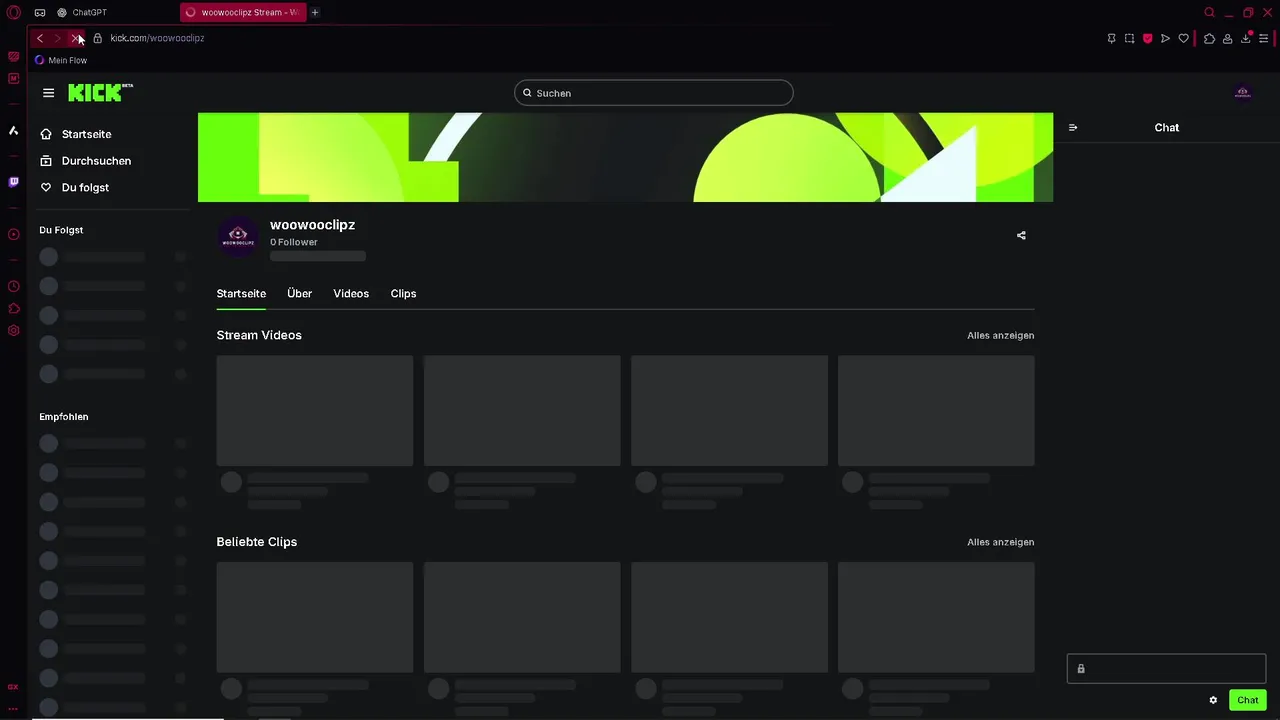Image resolution: width=1280 pixels, height=720 pixels.
Task: Show all Beliebte Clips via Alles anzeigen
Action: (1000, 542)
